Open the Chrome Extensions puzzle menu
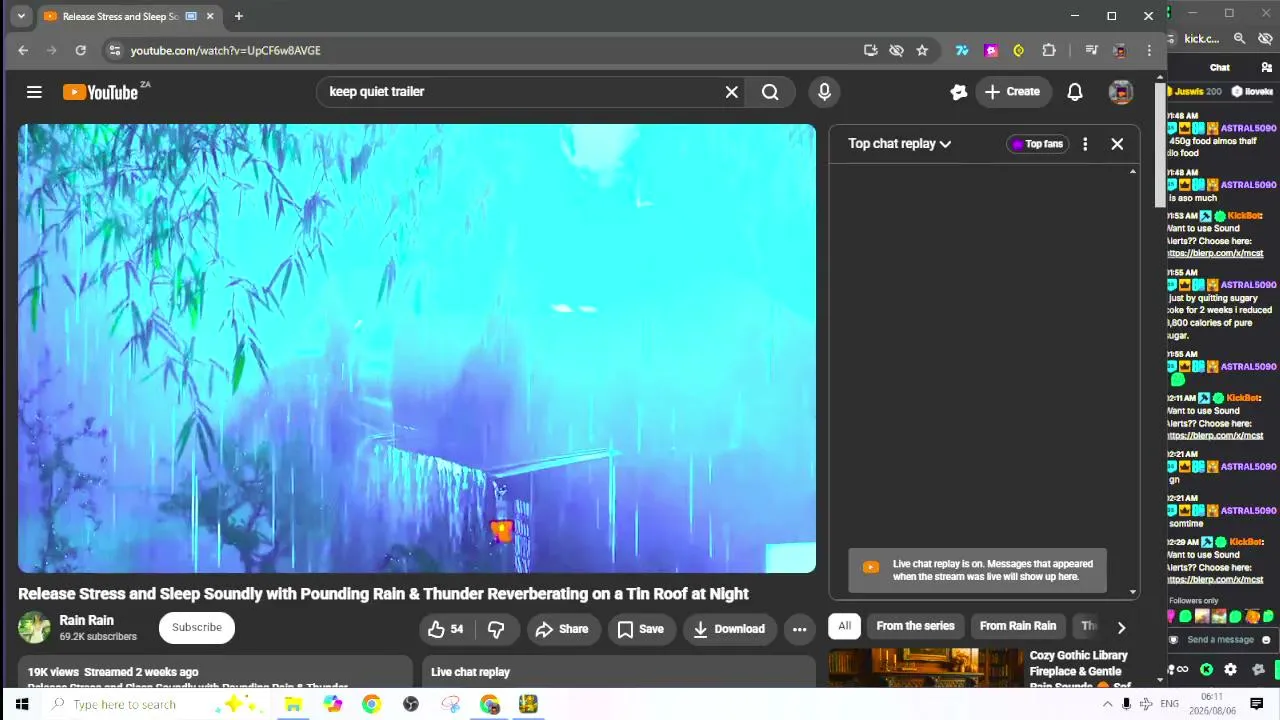The image size is (1280, 720). coord(1049,50)
